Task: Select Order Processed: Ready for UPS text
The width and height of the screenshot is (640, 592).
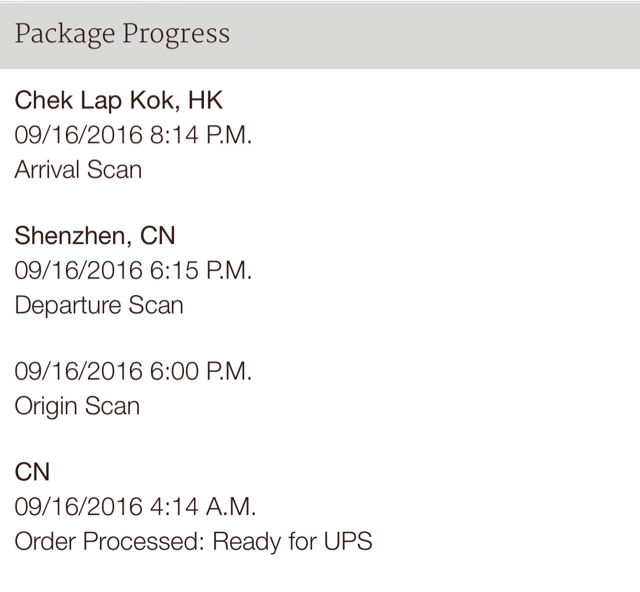Action: point(193,541)
